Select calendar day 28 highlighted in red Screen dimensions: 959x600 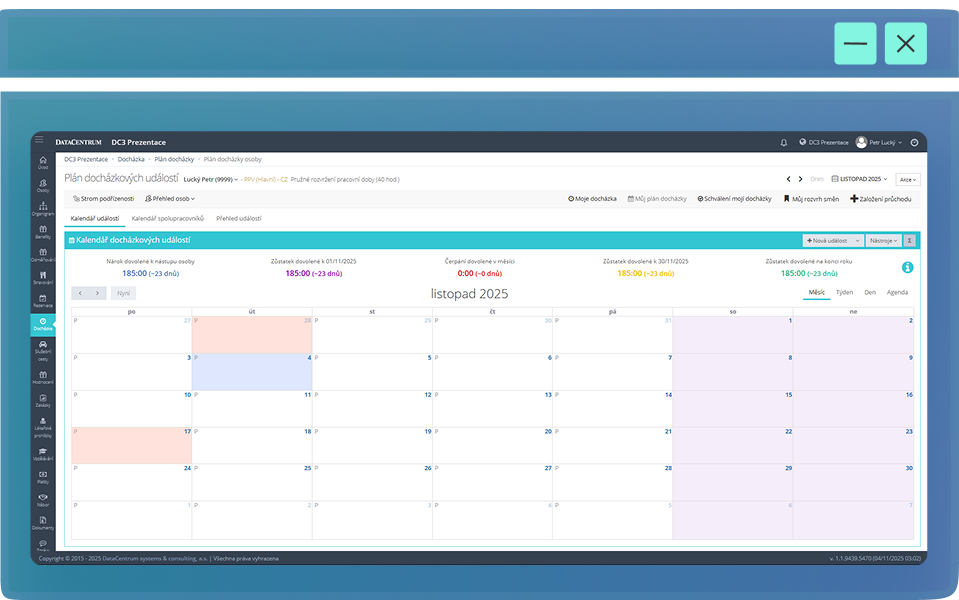click(x=252, y=335)
